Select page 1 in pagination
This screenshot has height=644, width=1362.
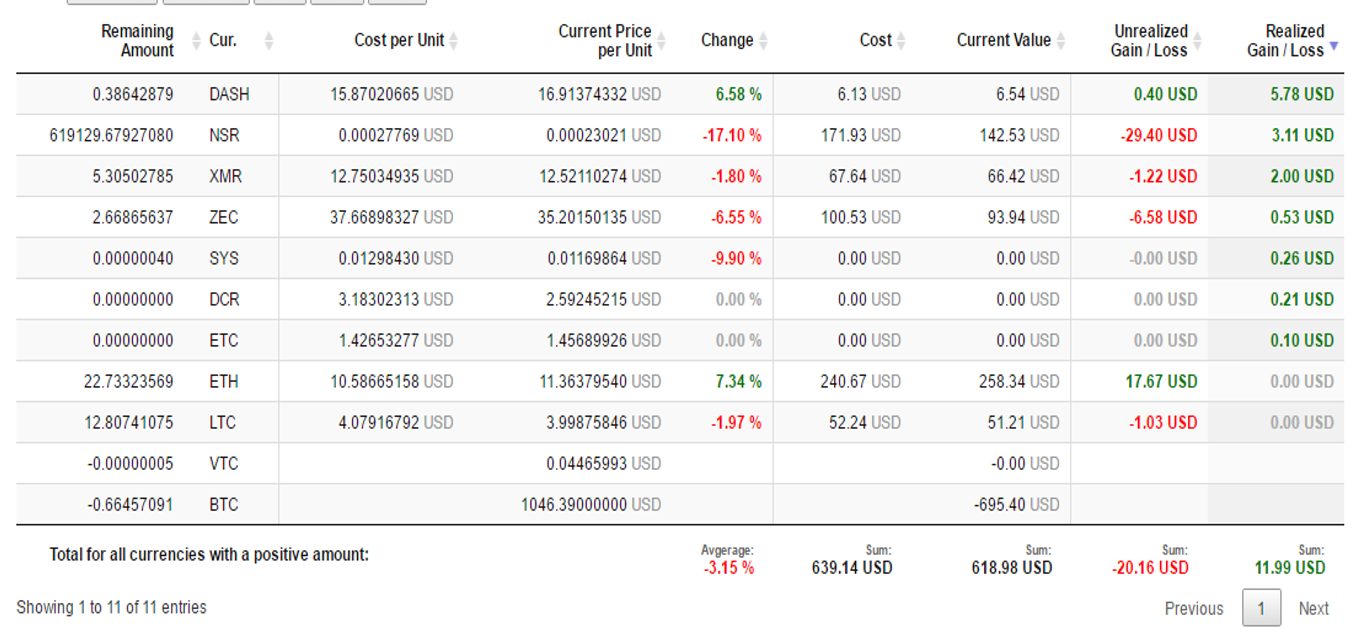tap(1261, 608)
